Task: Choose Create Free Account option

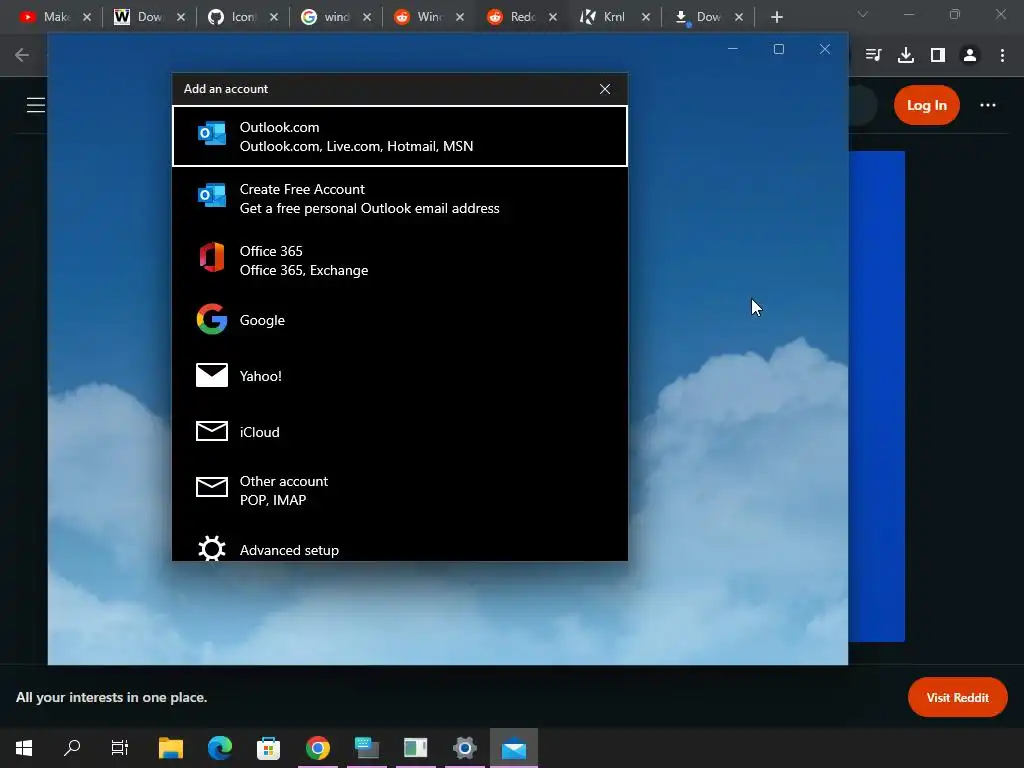Action: [x=400, y=199]
